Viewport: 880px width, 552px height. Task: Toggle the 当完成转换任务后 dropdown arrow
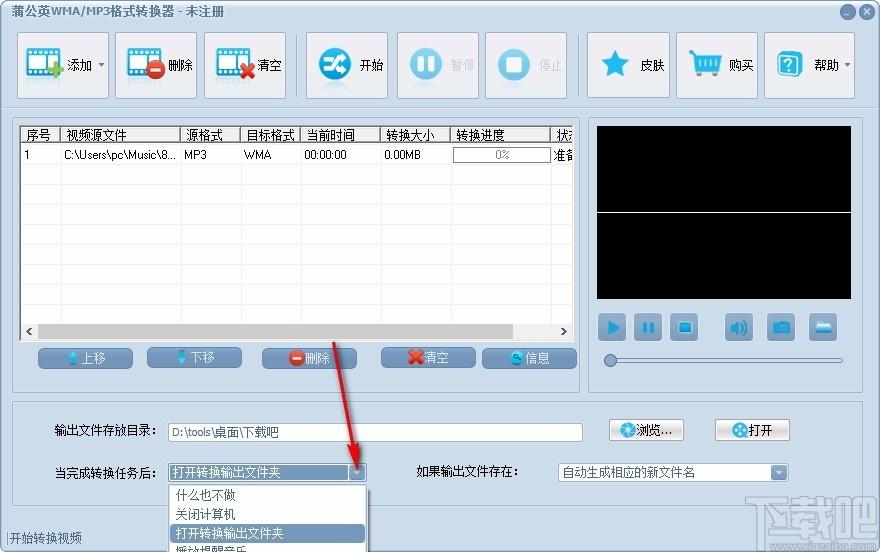point(357,473)
